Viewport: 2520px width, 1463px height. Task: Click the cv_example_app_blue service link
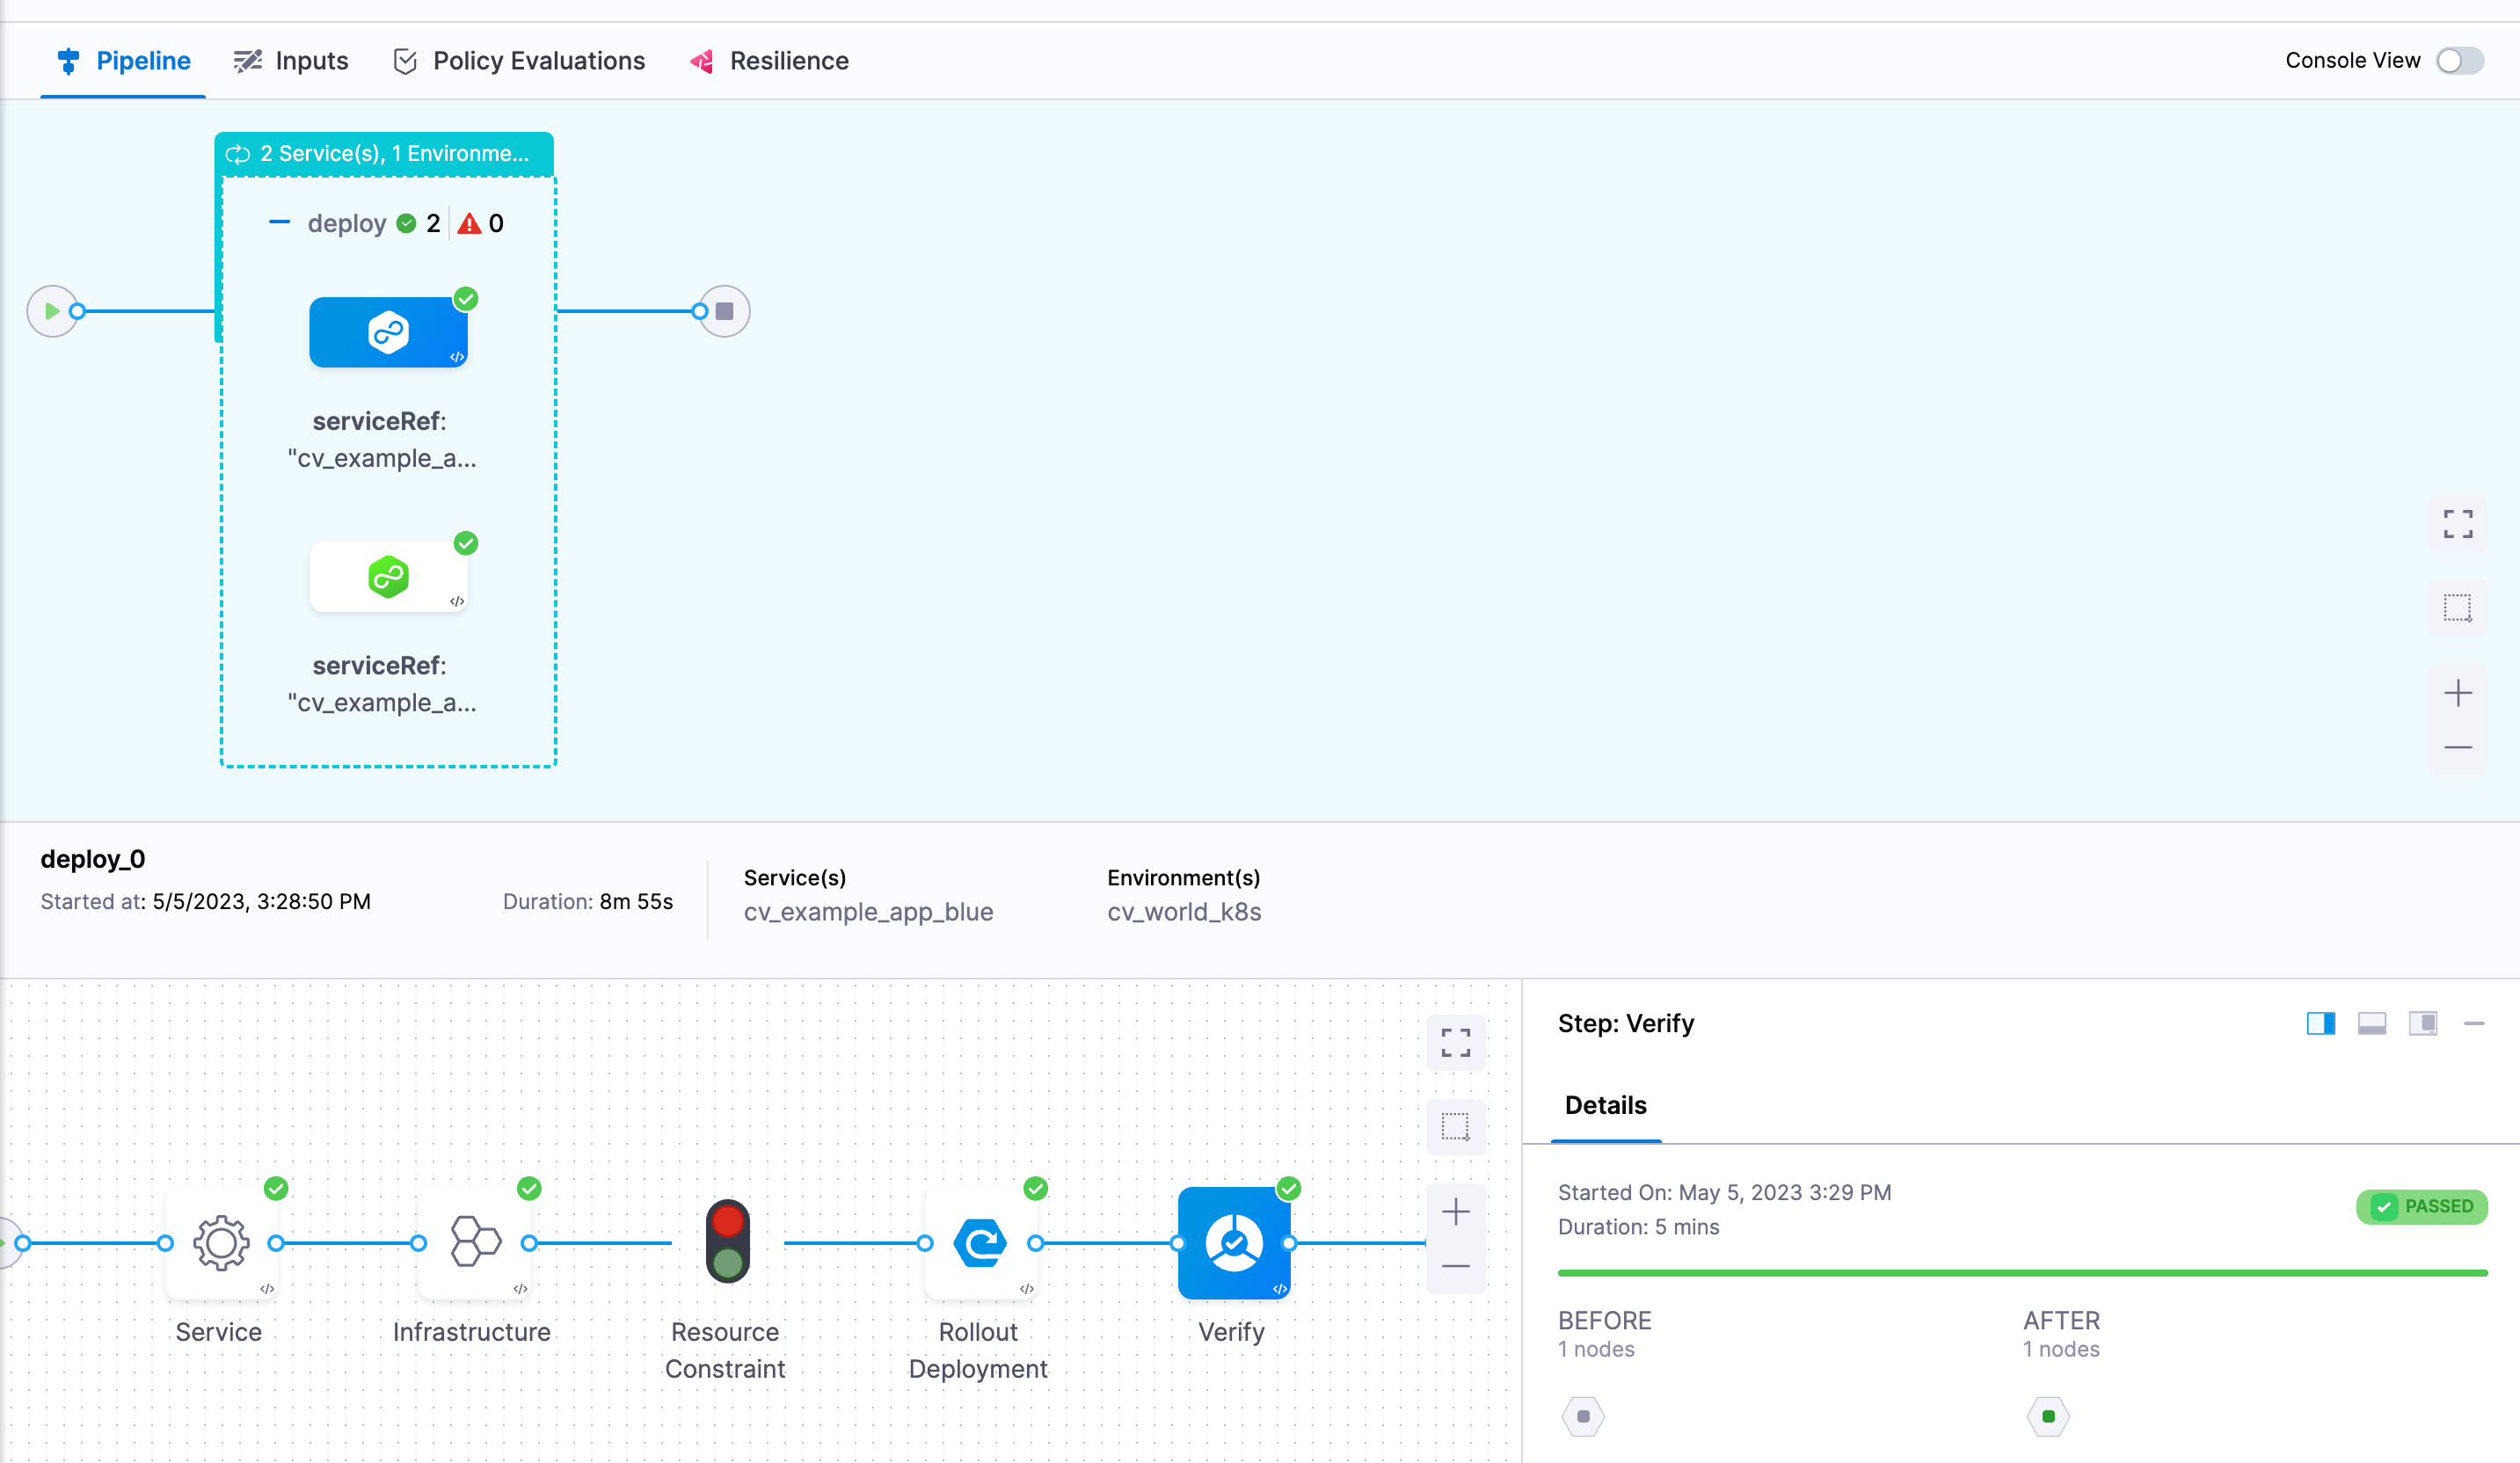[x=868, y=912]
